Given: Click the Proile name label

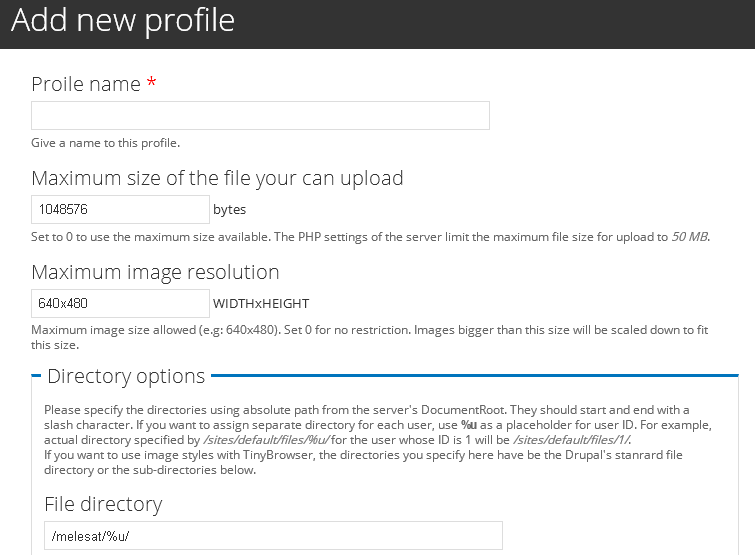Looking at the screenshot, I should click(86, 84).
